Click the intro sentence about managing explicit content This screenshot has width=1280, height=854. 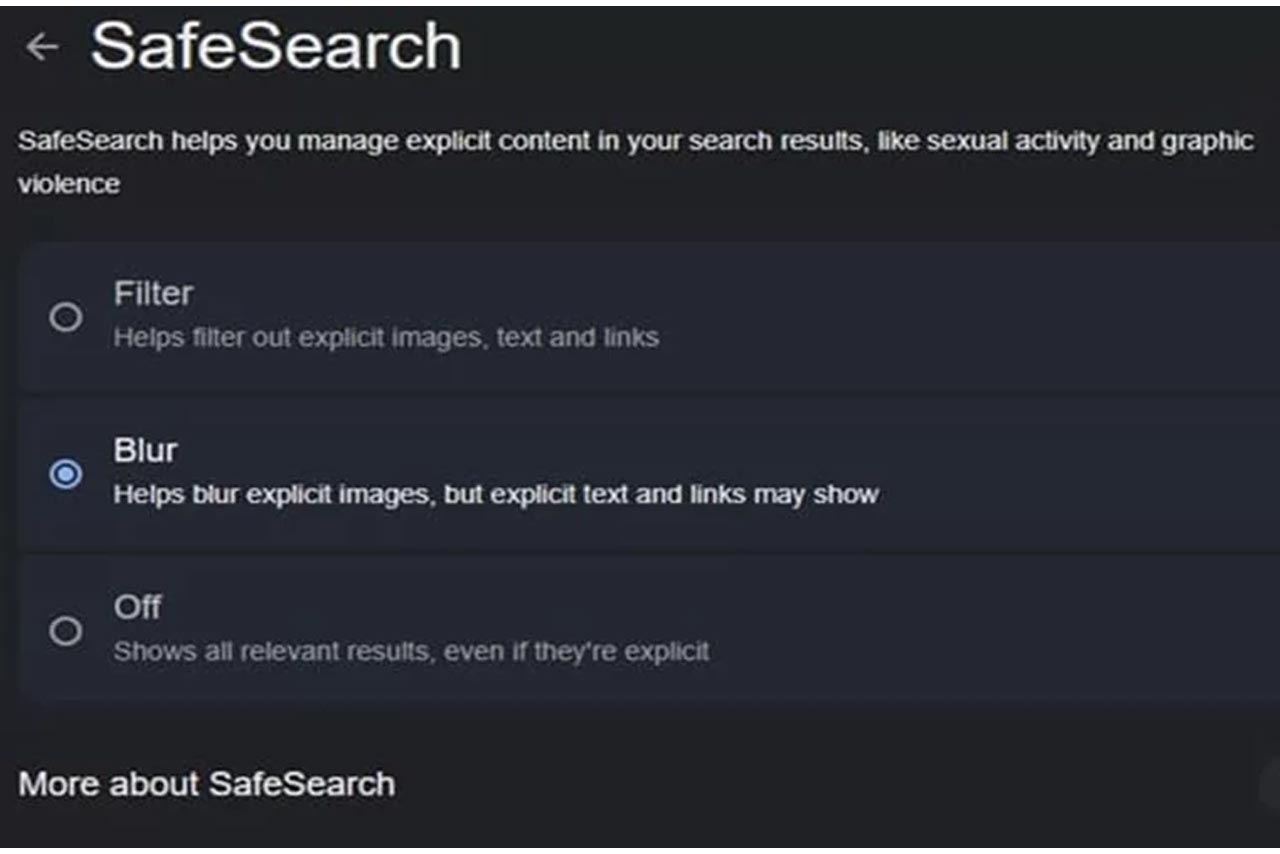click(636, 162)
